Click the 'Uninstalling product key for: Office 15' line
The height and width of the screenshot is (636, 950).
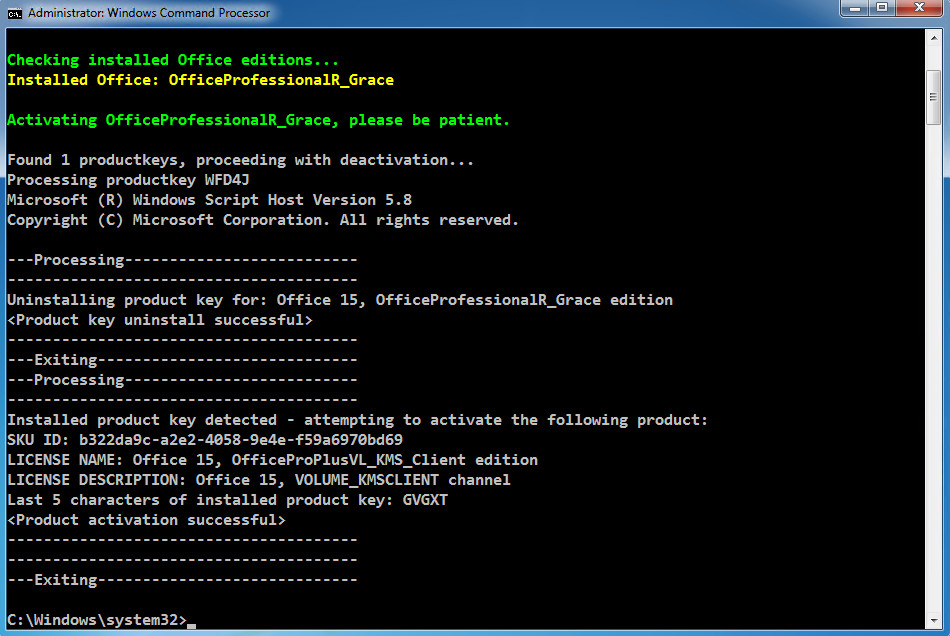point(340,300)
